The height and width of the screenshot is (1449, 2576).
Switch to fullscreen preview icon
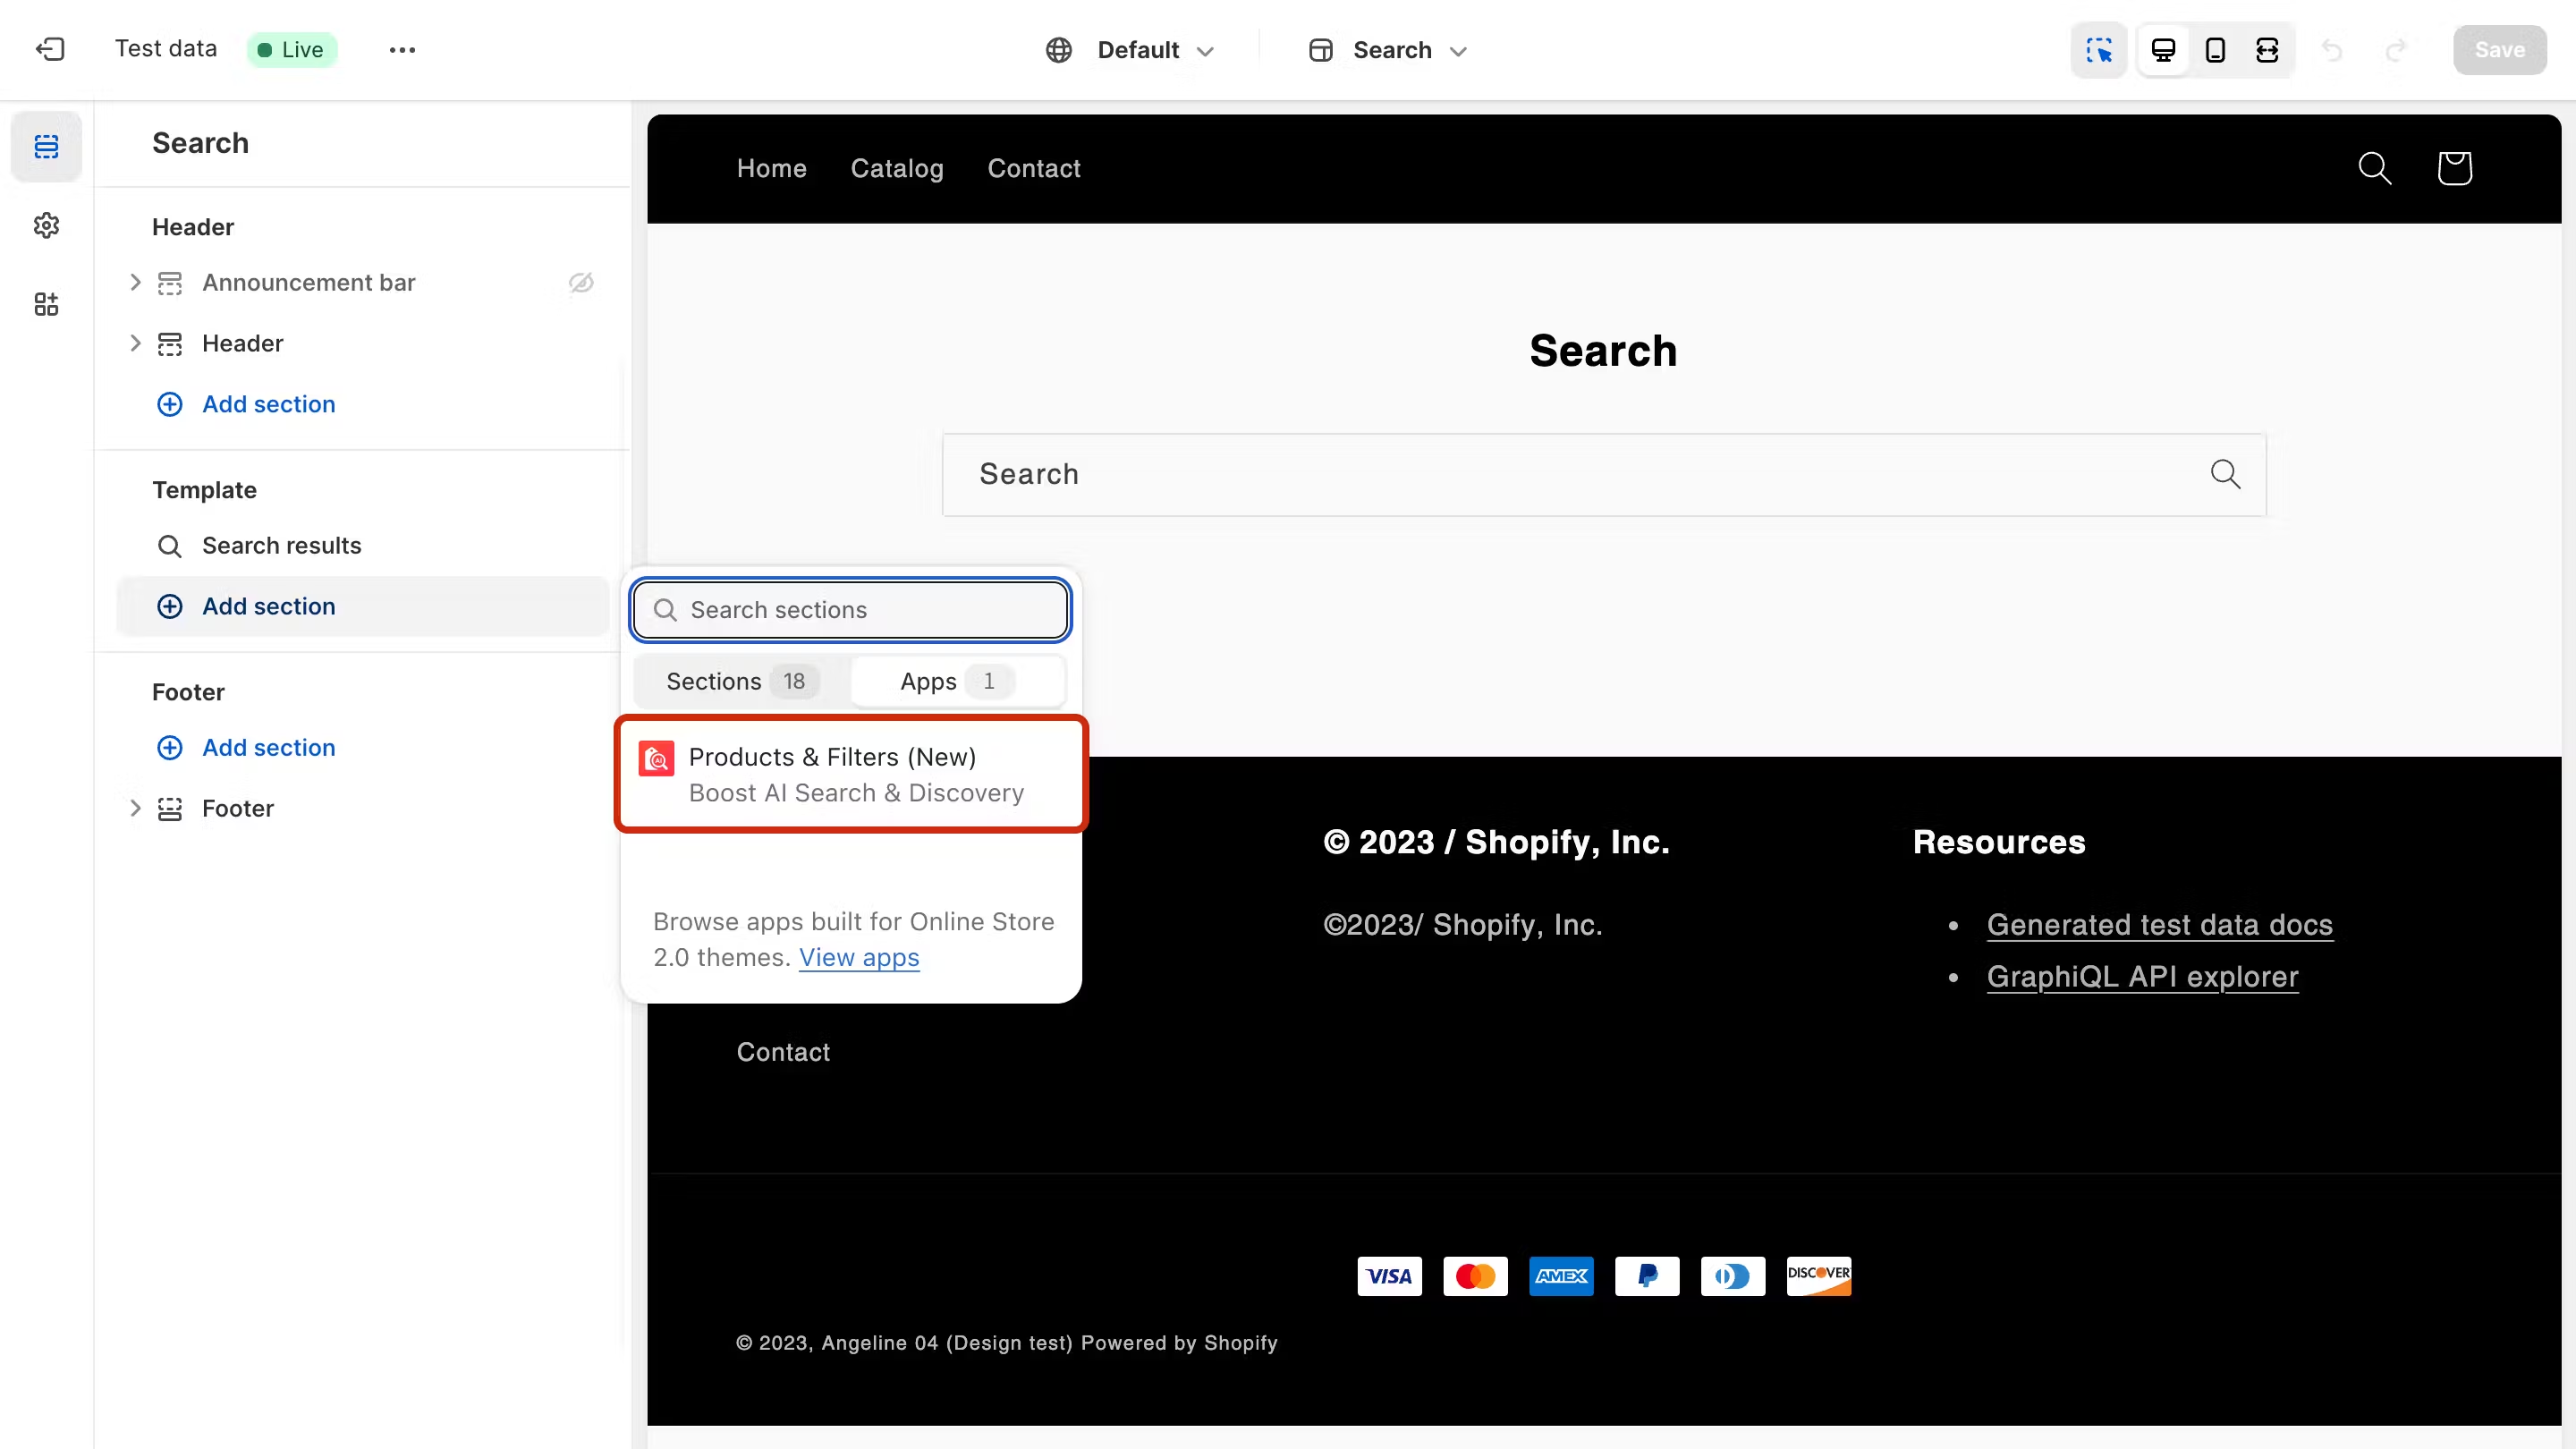click(2267, 50)
